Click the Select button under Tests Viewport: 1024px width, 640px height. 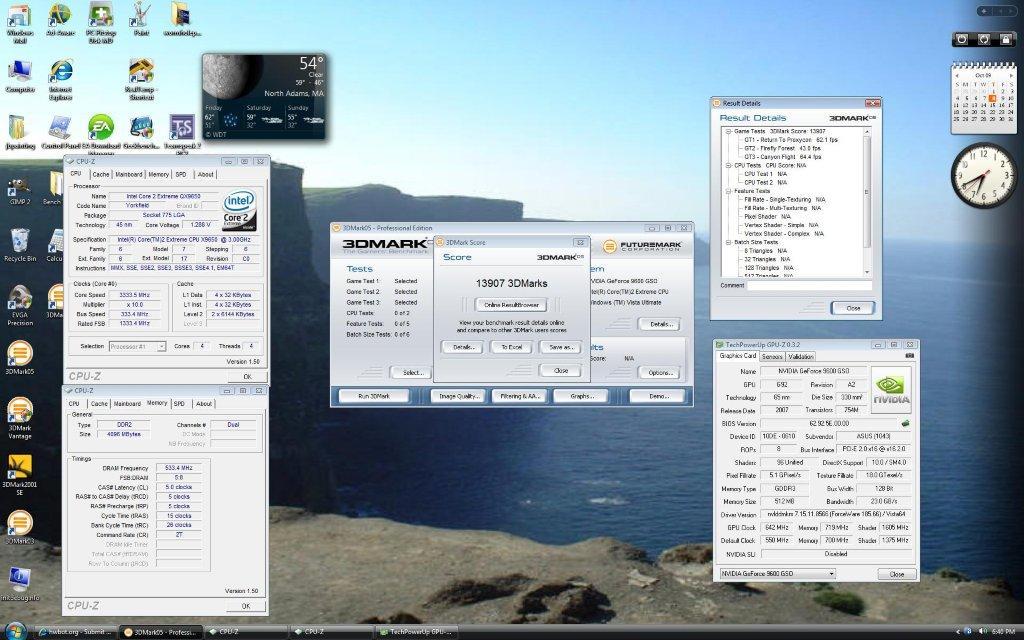411,373
